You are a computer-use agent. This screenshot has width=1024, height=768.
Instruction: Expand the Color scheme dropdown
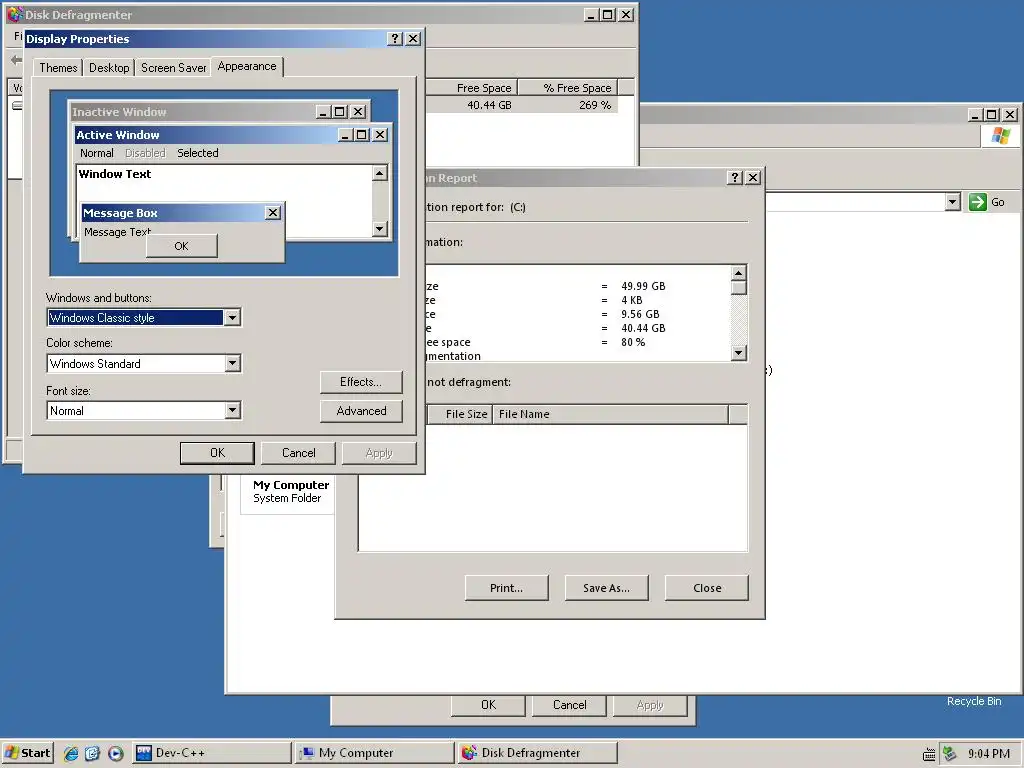pos(232,363)
